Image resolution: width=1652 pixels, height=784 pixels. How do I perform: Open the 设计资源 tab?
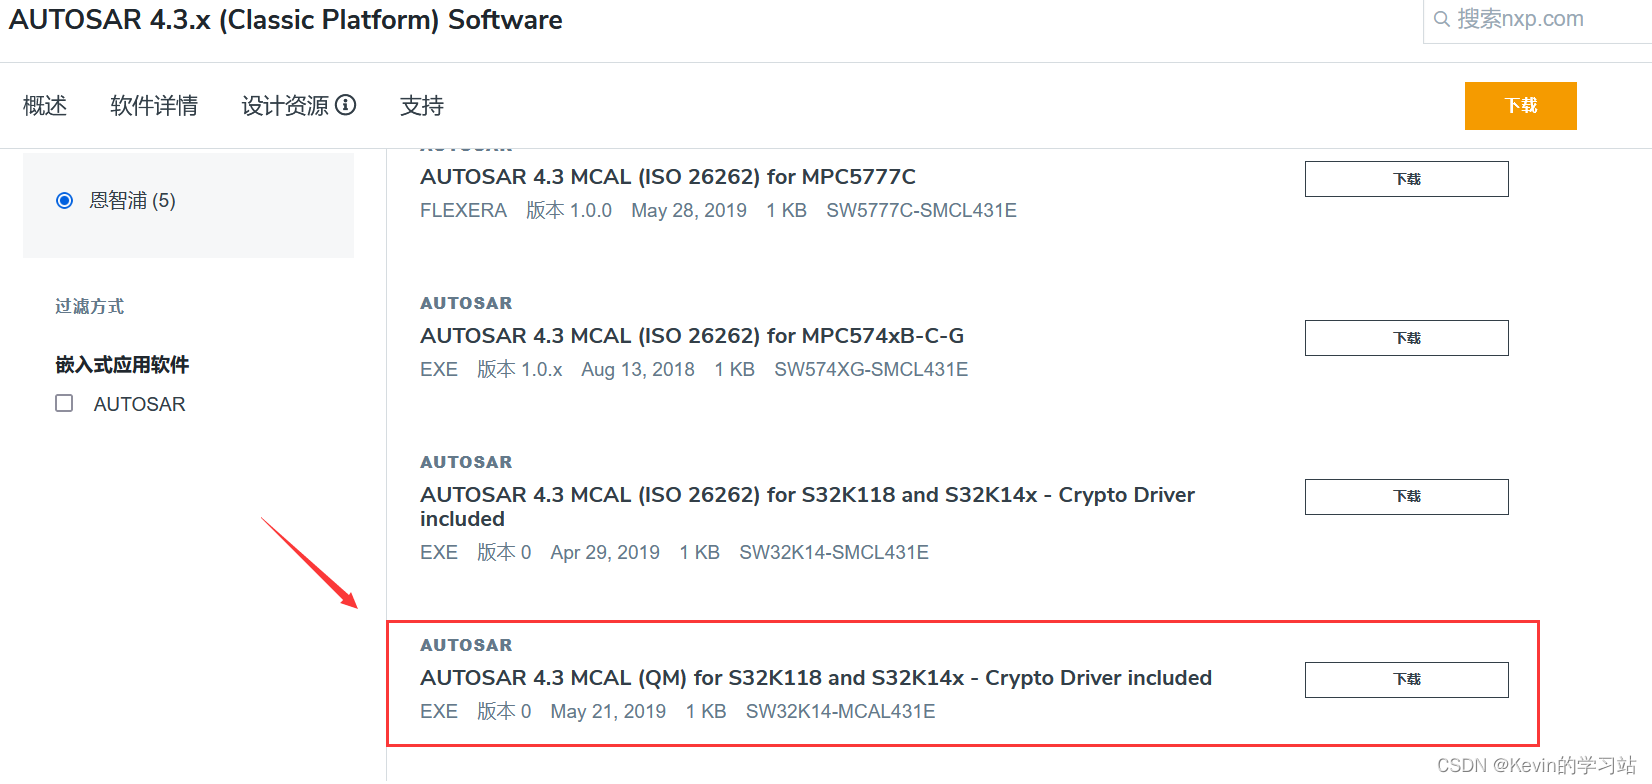(285, 105)
